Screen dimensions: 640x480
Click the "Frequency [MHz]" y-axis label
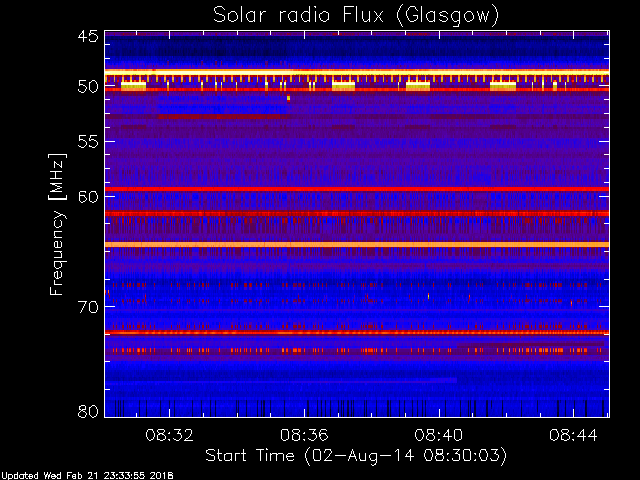pos(57,224)
